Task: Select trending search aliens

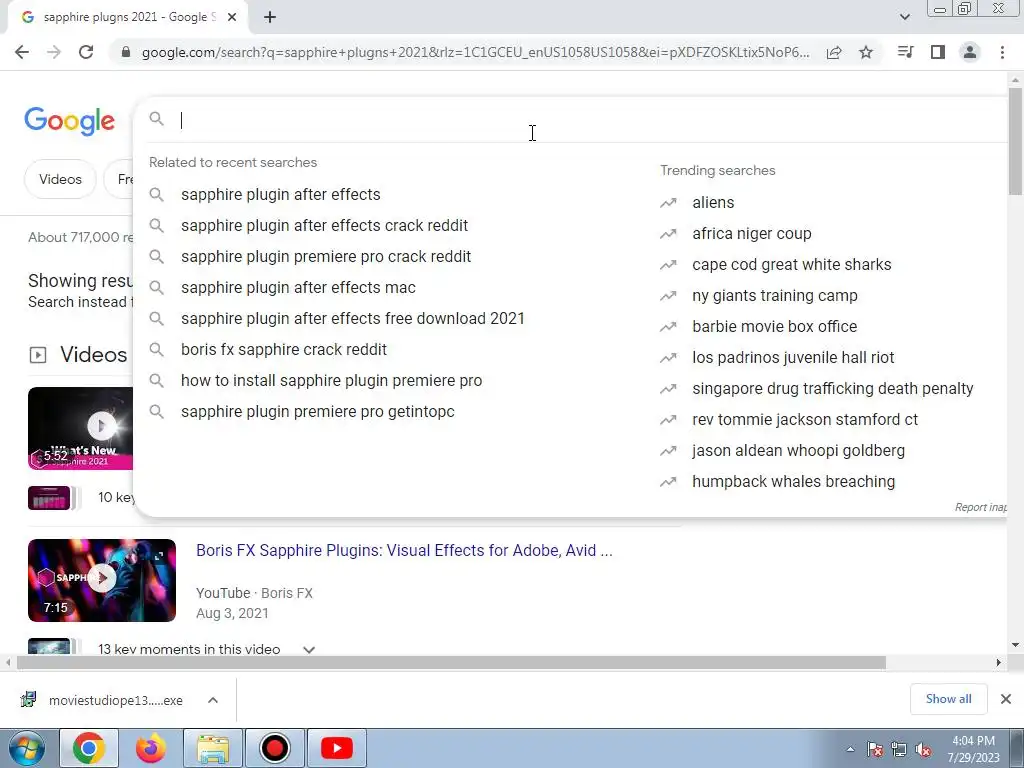Action: click(713, 202)
